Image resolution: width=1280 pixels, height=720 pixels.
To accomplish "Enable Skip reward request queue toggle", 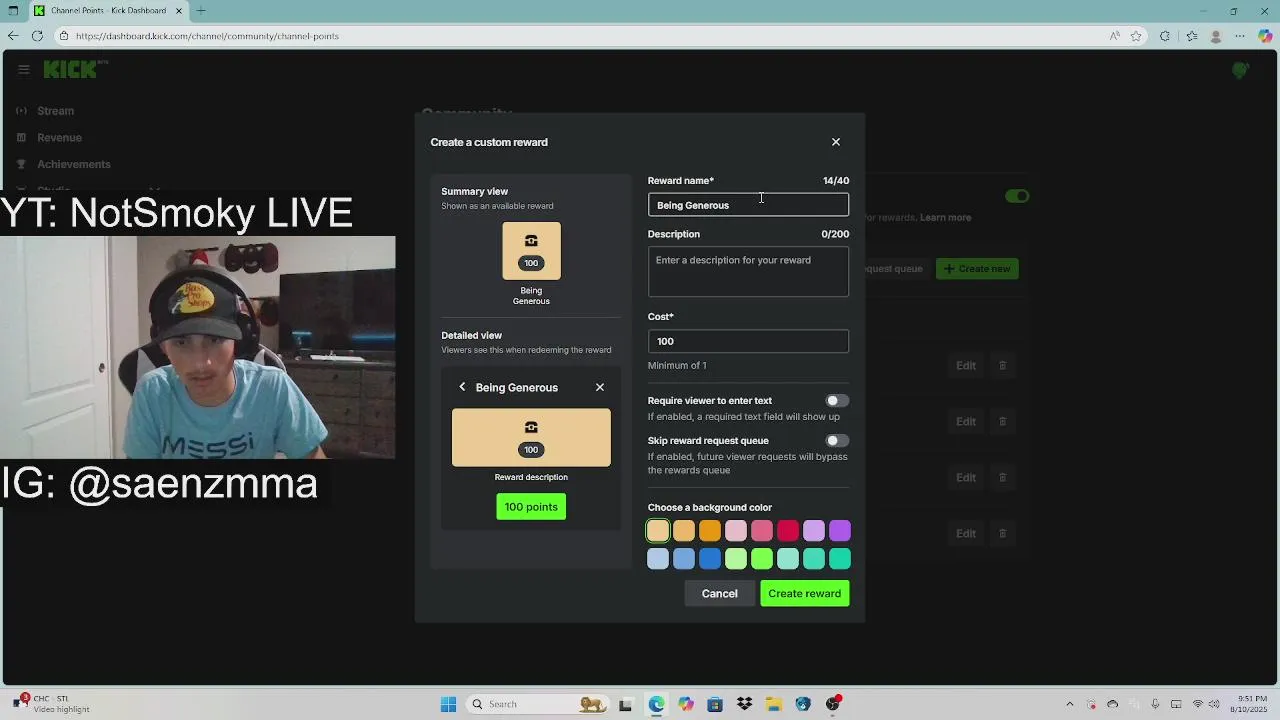I will pyautogui.click(x=837, y=441).
